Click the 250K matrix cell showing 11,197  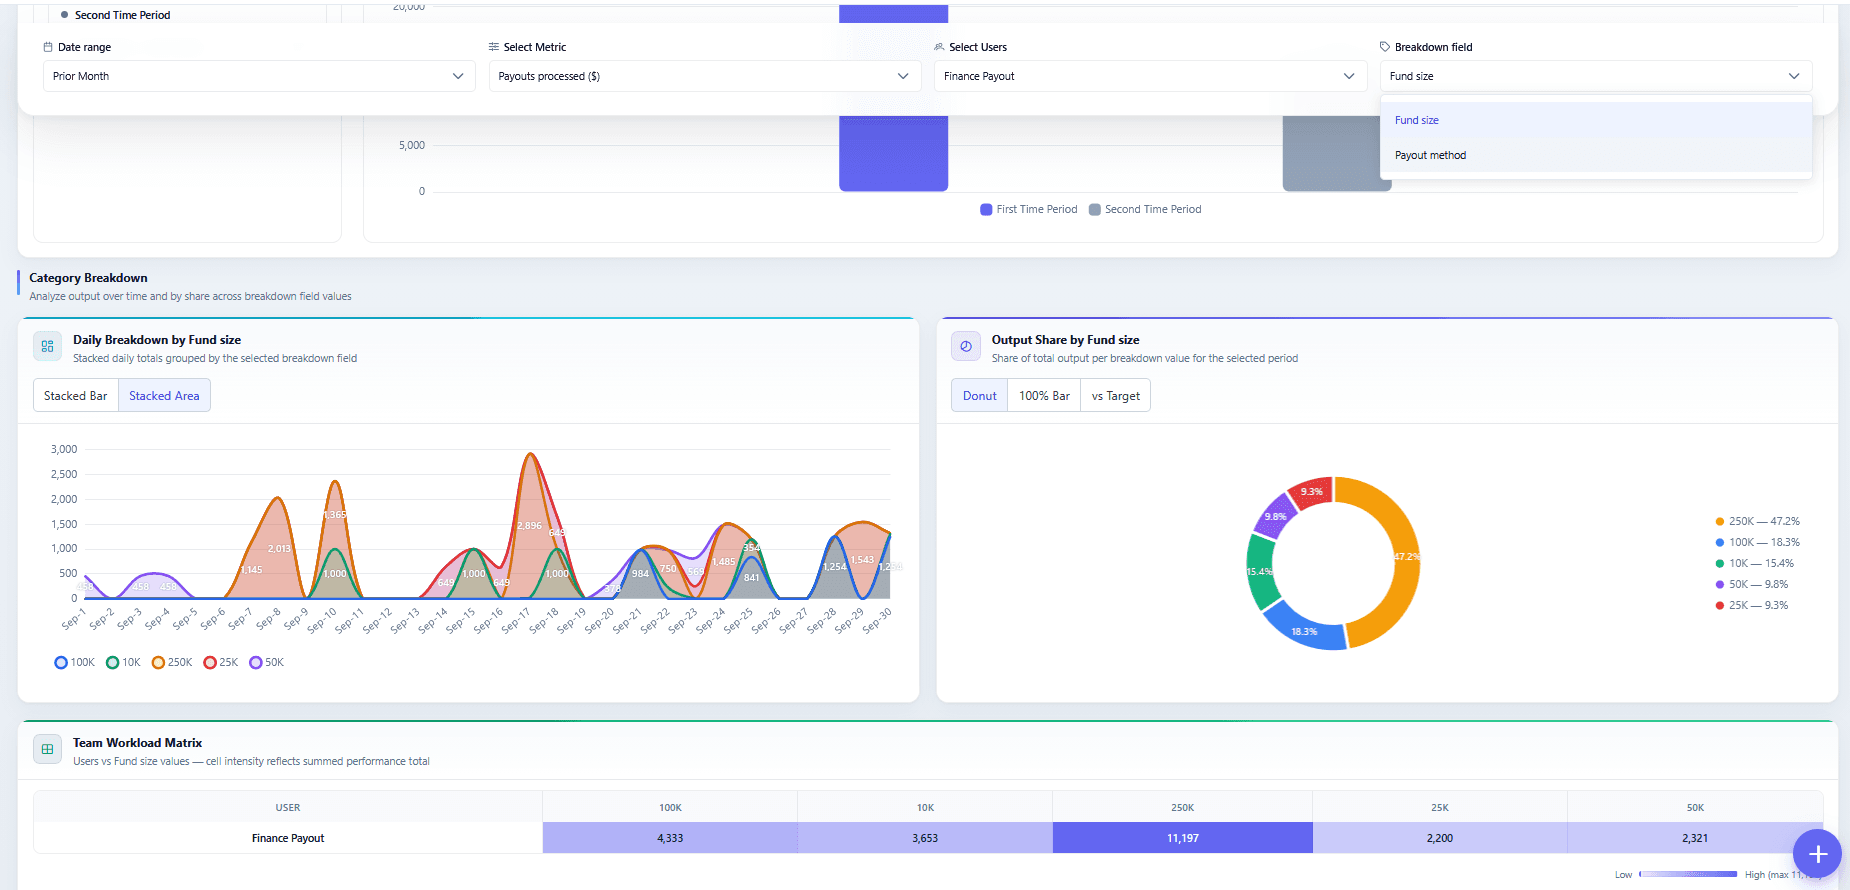point(1182,838)
